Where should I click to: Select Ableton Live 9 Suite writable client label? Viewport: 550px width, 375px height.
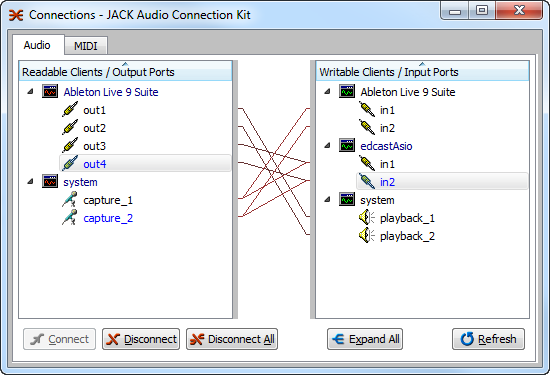(408, 92)
